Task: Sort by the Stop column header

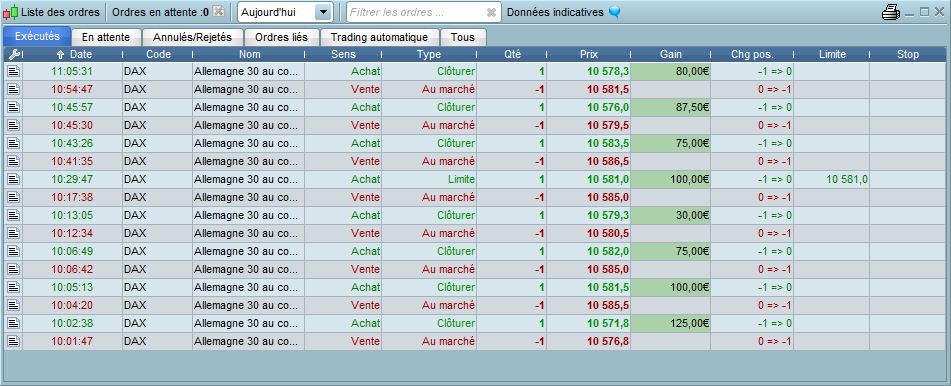Action: pos(907,54)
